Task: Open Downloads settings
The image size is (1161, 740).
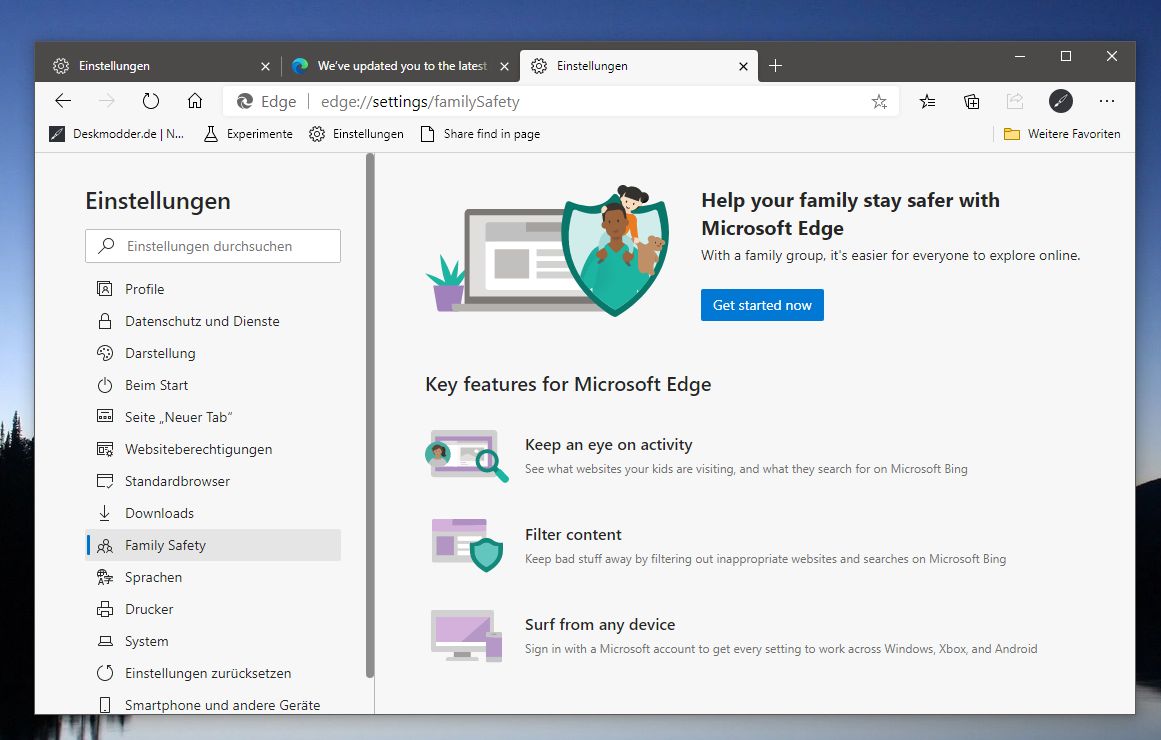Action: 213,513
